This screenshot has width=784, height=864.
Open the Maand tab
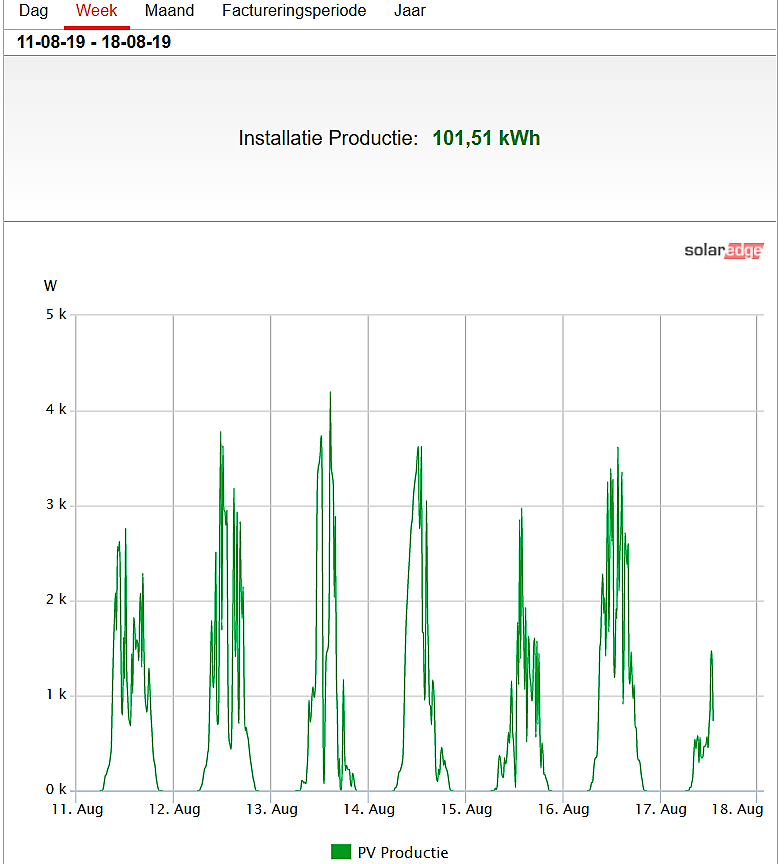pyautogui.click(x=169, y=11)
